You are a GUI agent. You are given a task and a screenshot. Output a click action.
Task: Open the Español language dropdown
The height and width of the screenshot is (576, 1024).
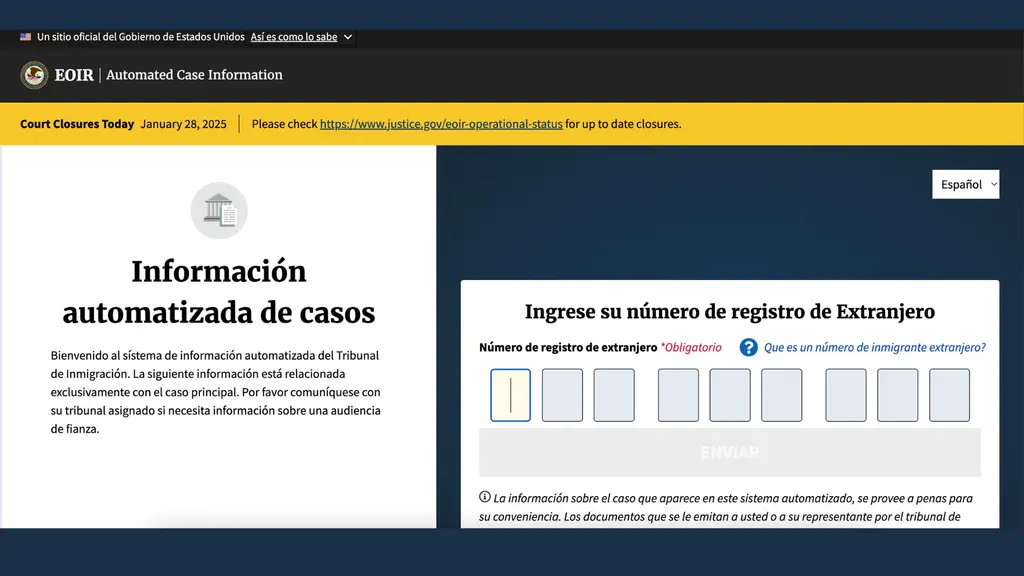pyautogui.click(x=965, y=184)
